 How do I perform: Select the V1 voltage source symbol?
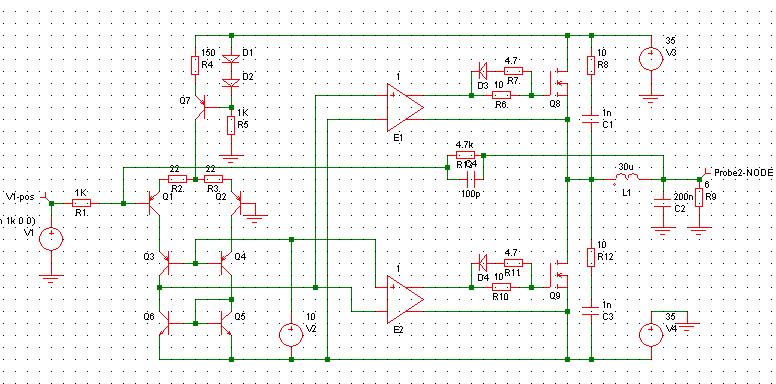point(51,239)
